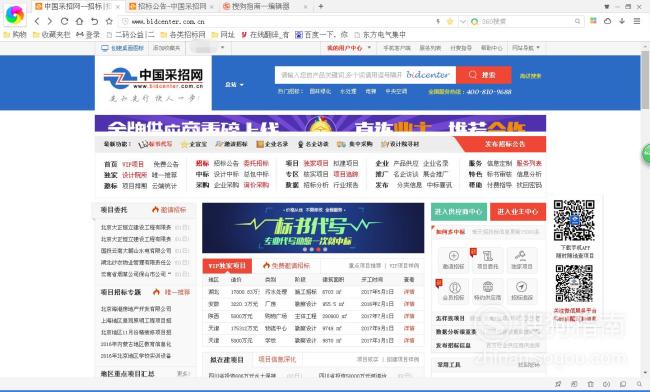The width and height of the screenshot is (650, 392).
Task: Click the red 进入业主中心 button
Action: click(518, 211)
